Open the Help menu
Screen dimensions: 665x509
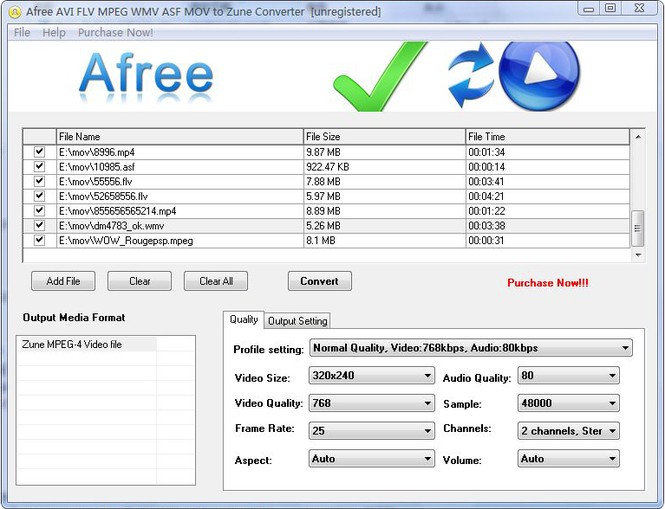(x=54, y=33)
